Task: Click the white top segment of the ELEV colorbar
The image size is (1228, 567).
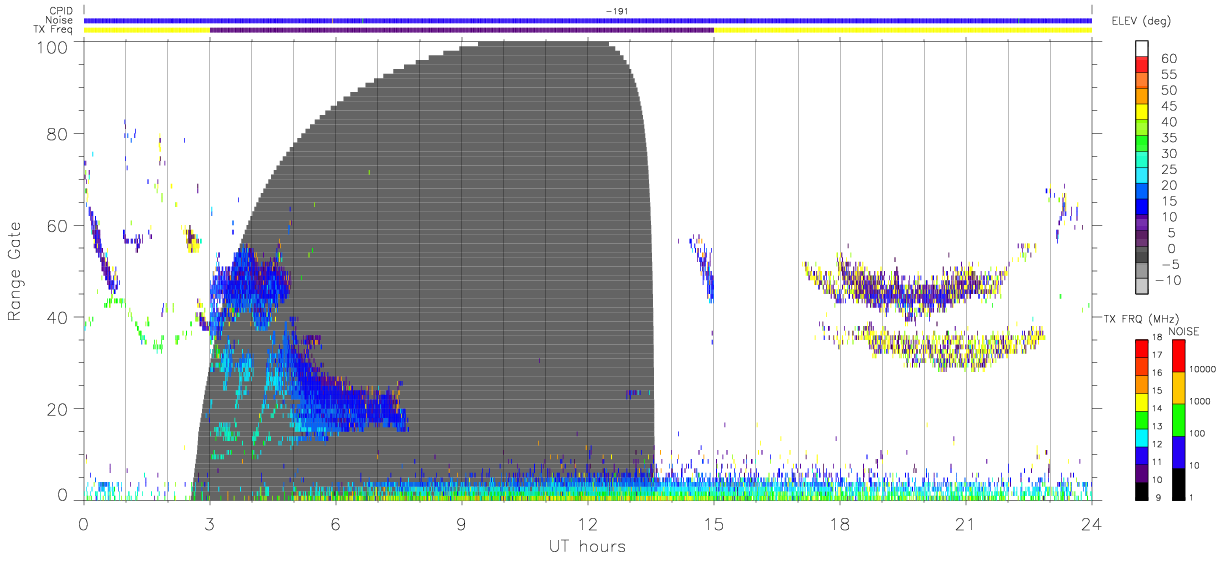Action: click(1141, 49)
